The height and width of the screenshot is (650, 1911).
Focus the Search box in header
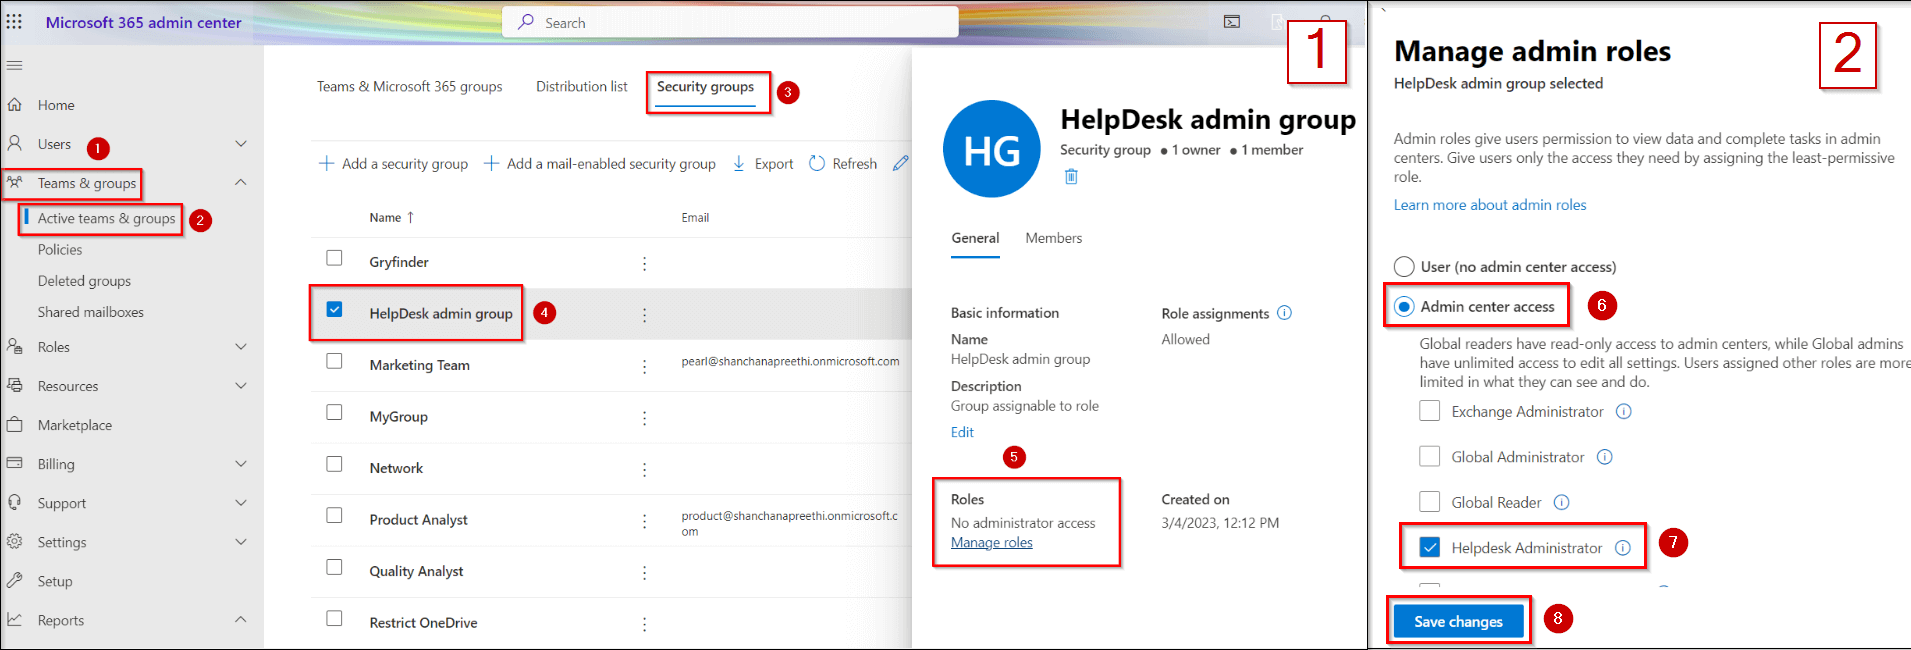pos(730,22)
